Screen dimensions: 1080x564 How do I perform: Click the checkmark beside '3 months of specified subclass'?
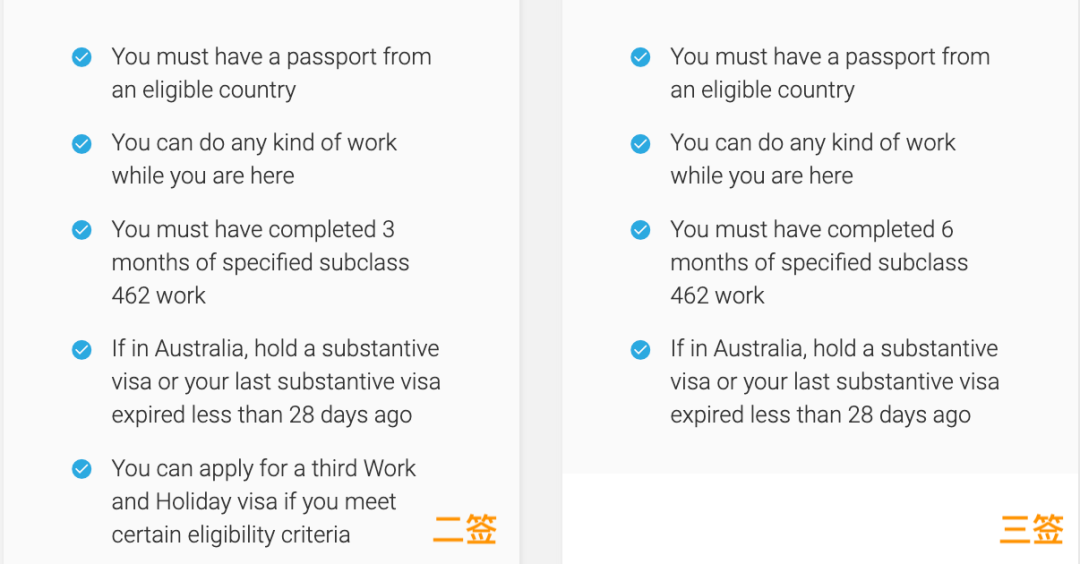(x=82, y=230)
